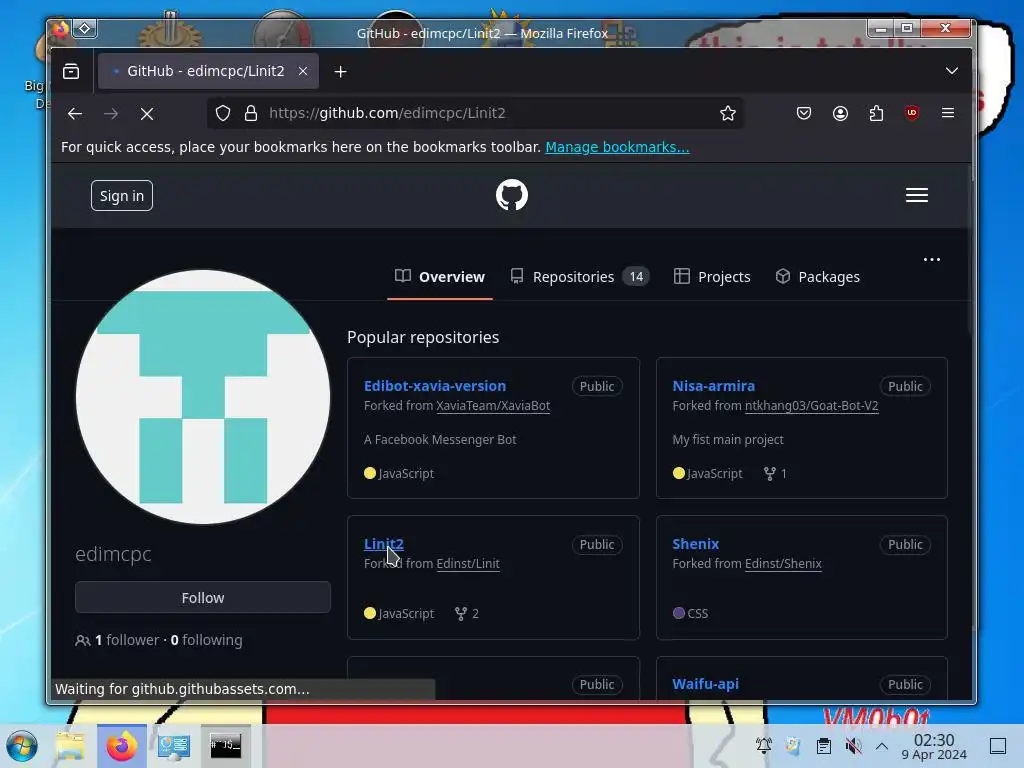Viewport: 1024px width, 768px height.
Task: Click the browser forward arrow
Action: 111,114
